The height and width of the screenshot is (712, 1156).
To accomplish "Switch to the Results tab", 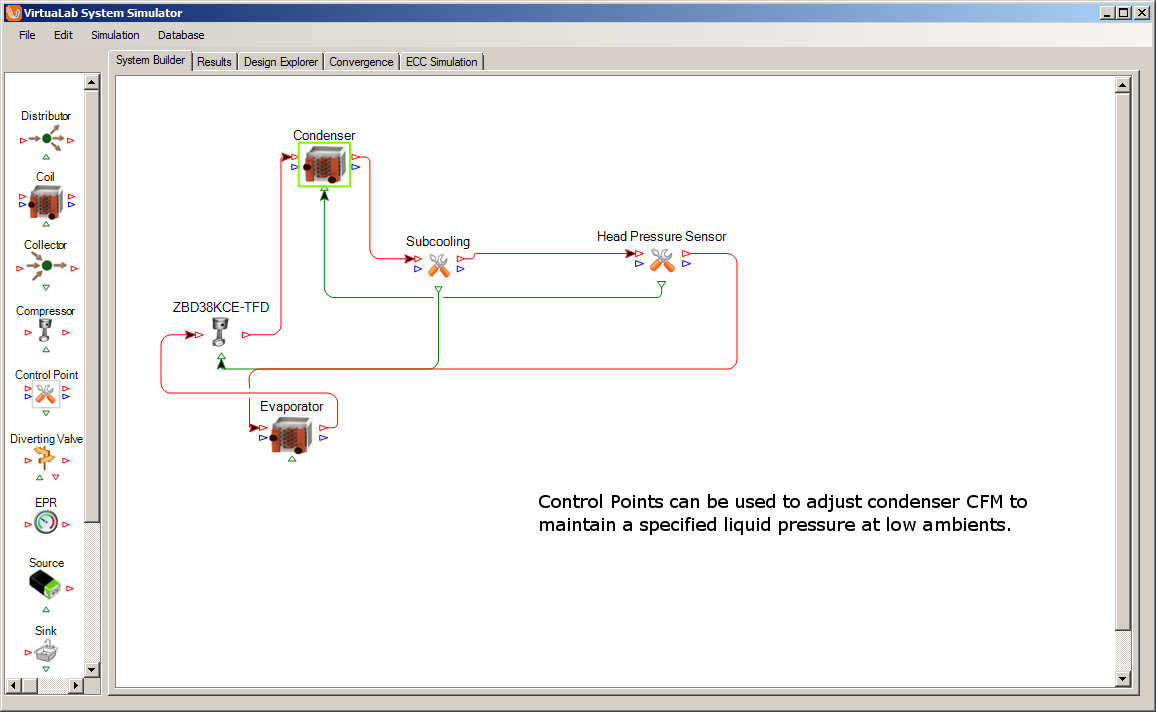I will pyautogui.click(x=214, y=62).
